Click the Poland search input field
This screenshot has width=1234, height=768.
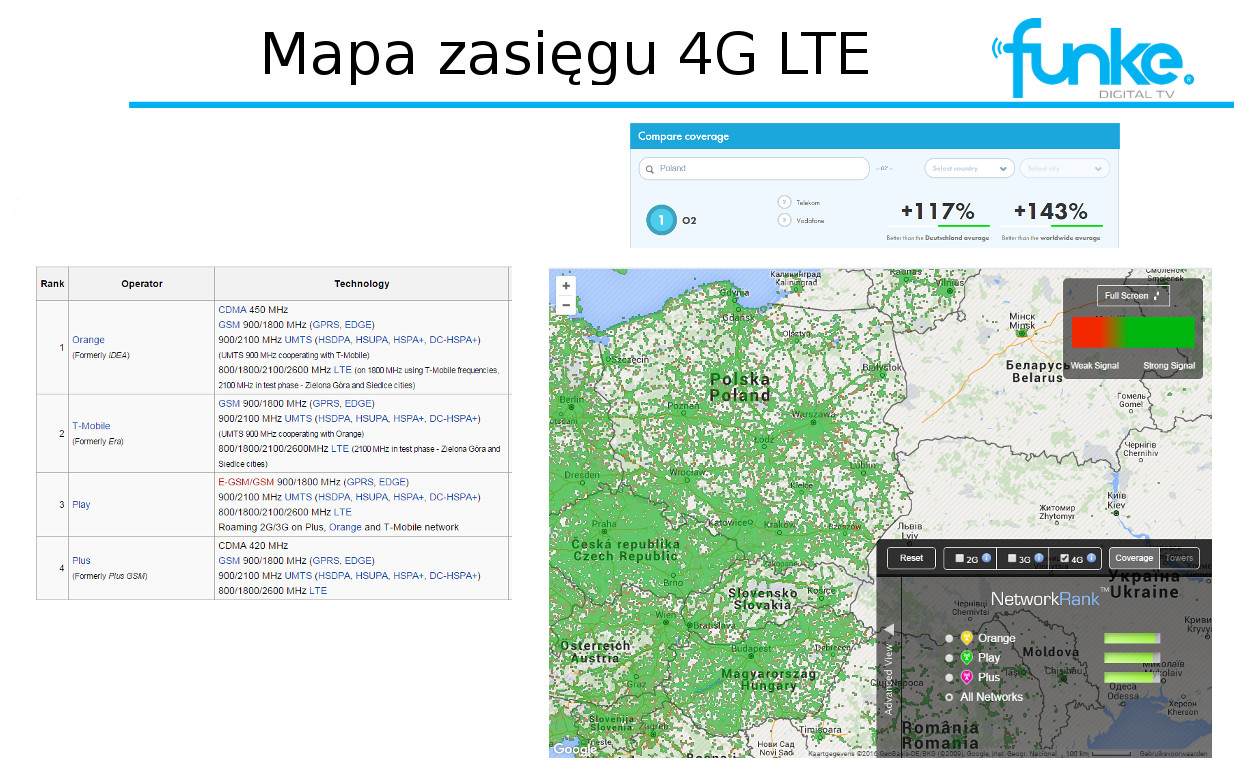point(755,168)
